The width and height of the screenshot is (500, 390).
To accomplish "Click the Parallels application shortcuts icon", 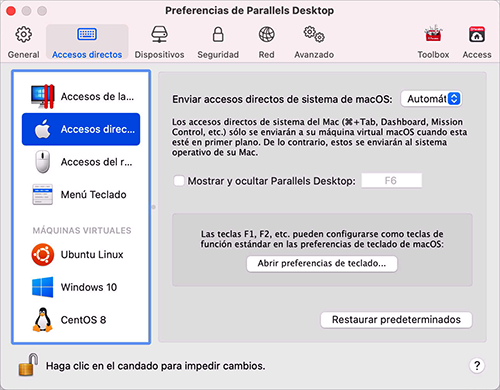I will coord(43,97).
